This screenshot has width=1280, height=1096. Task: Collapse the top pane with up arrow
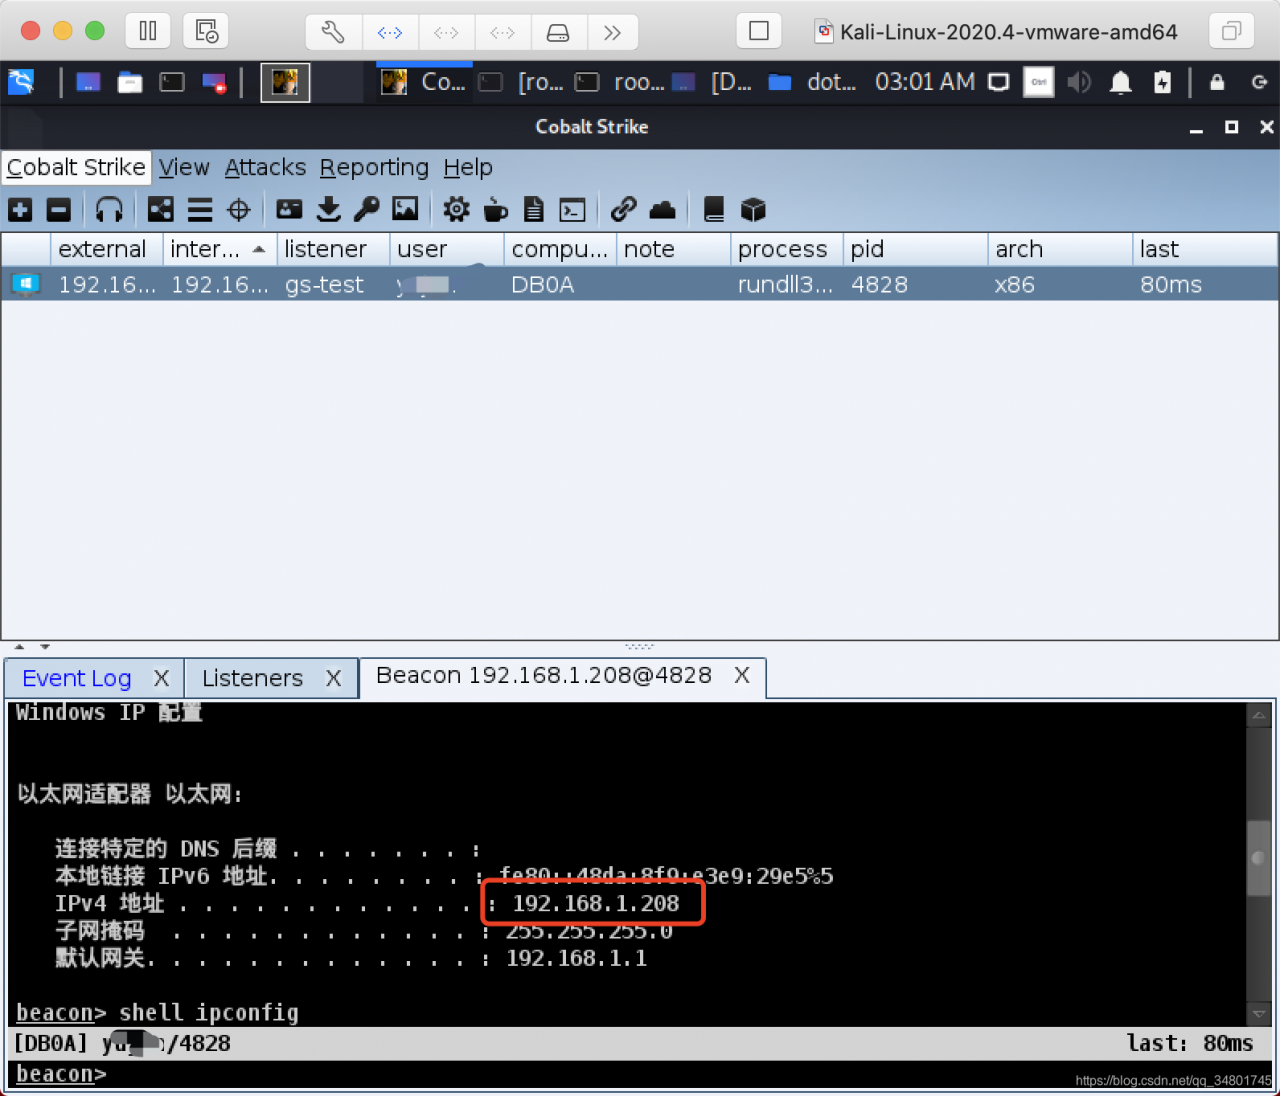tap(19, 647)
